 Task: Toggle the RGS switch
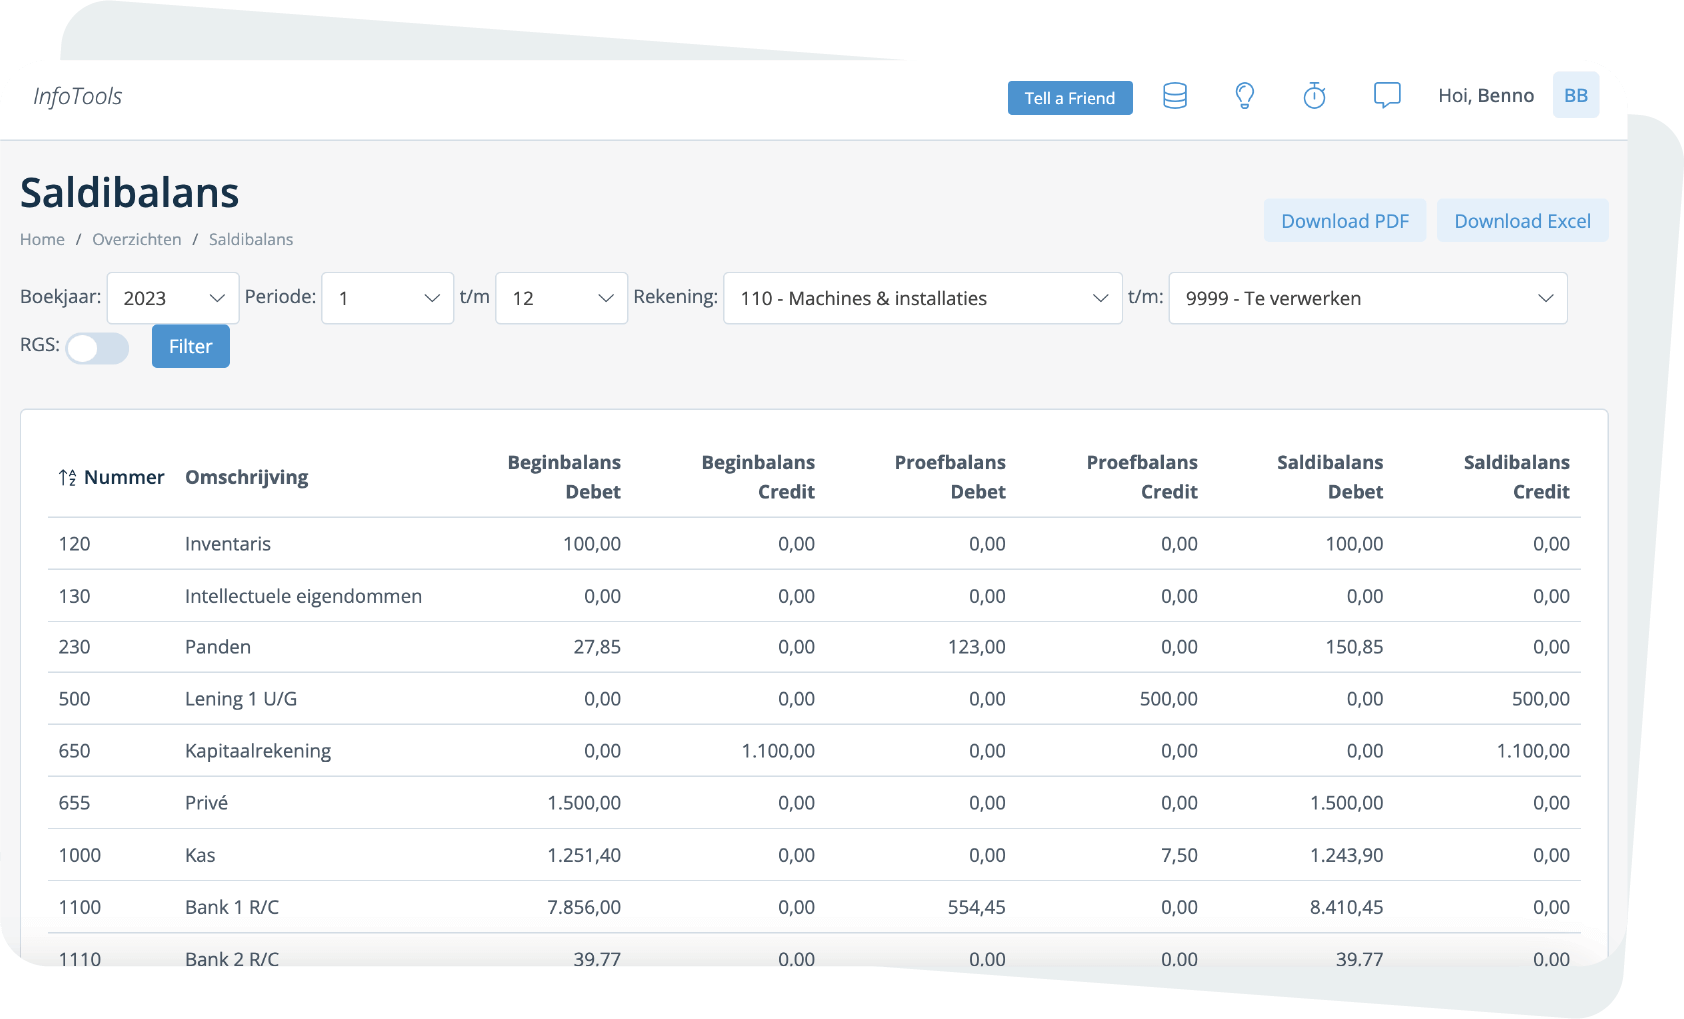tap(98, 348)
